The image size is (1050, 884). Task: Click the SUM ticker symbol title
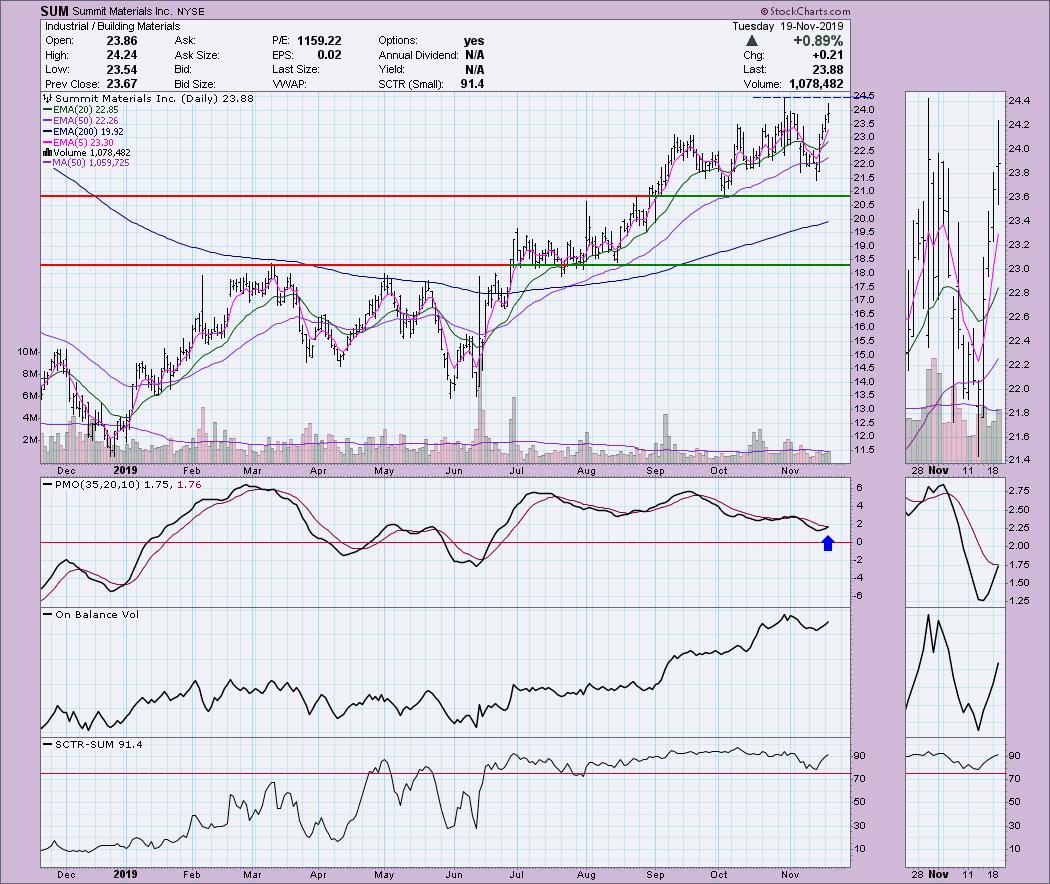(55, 11)
